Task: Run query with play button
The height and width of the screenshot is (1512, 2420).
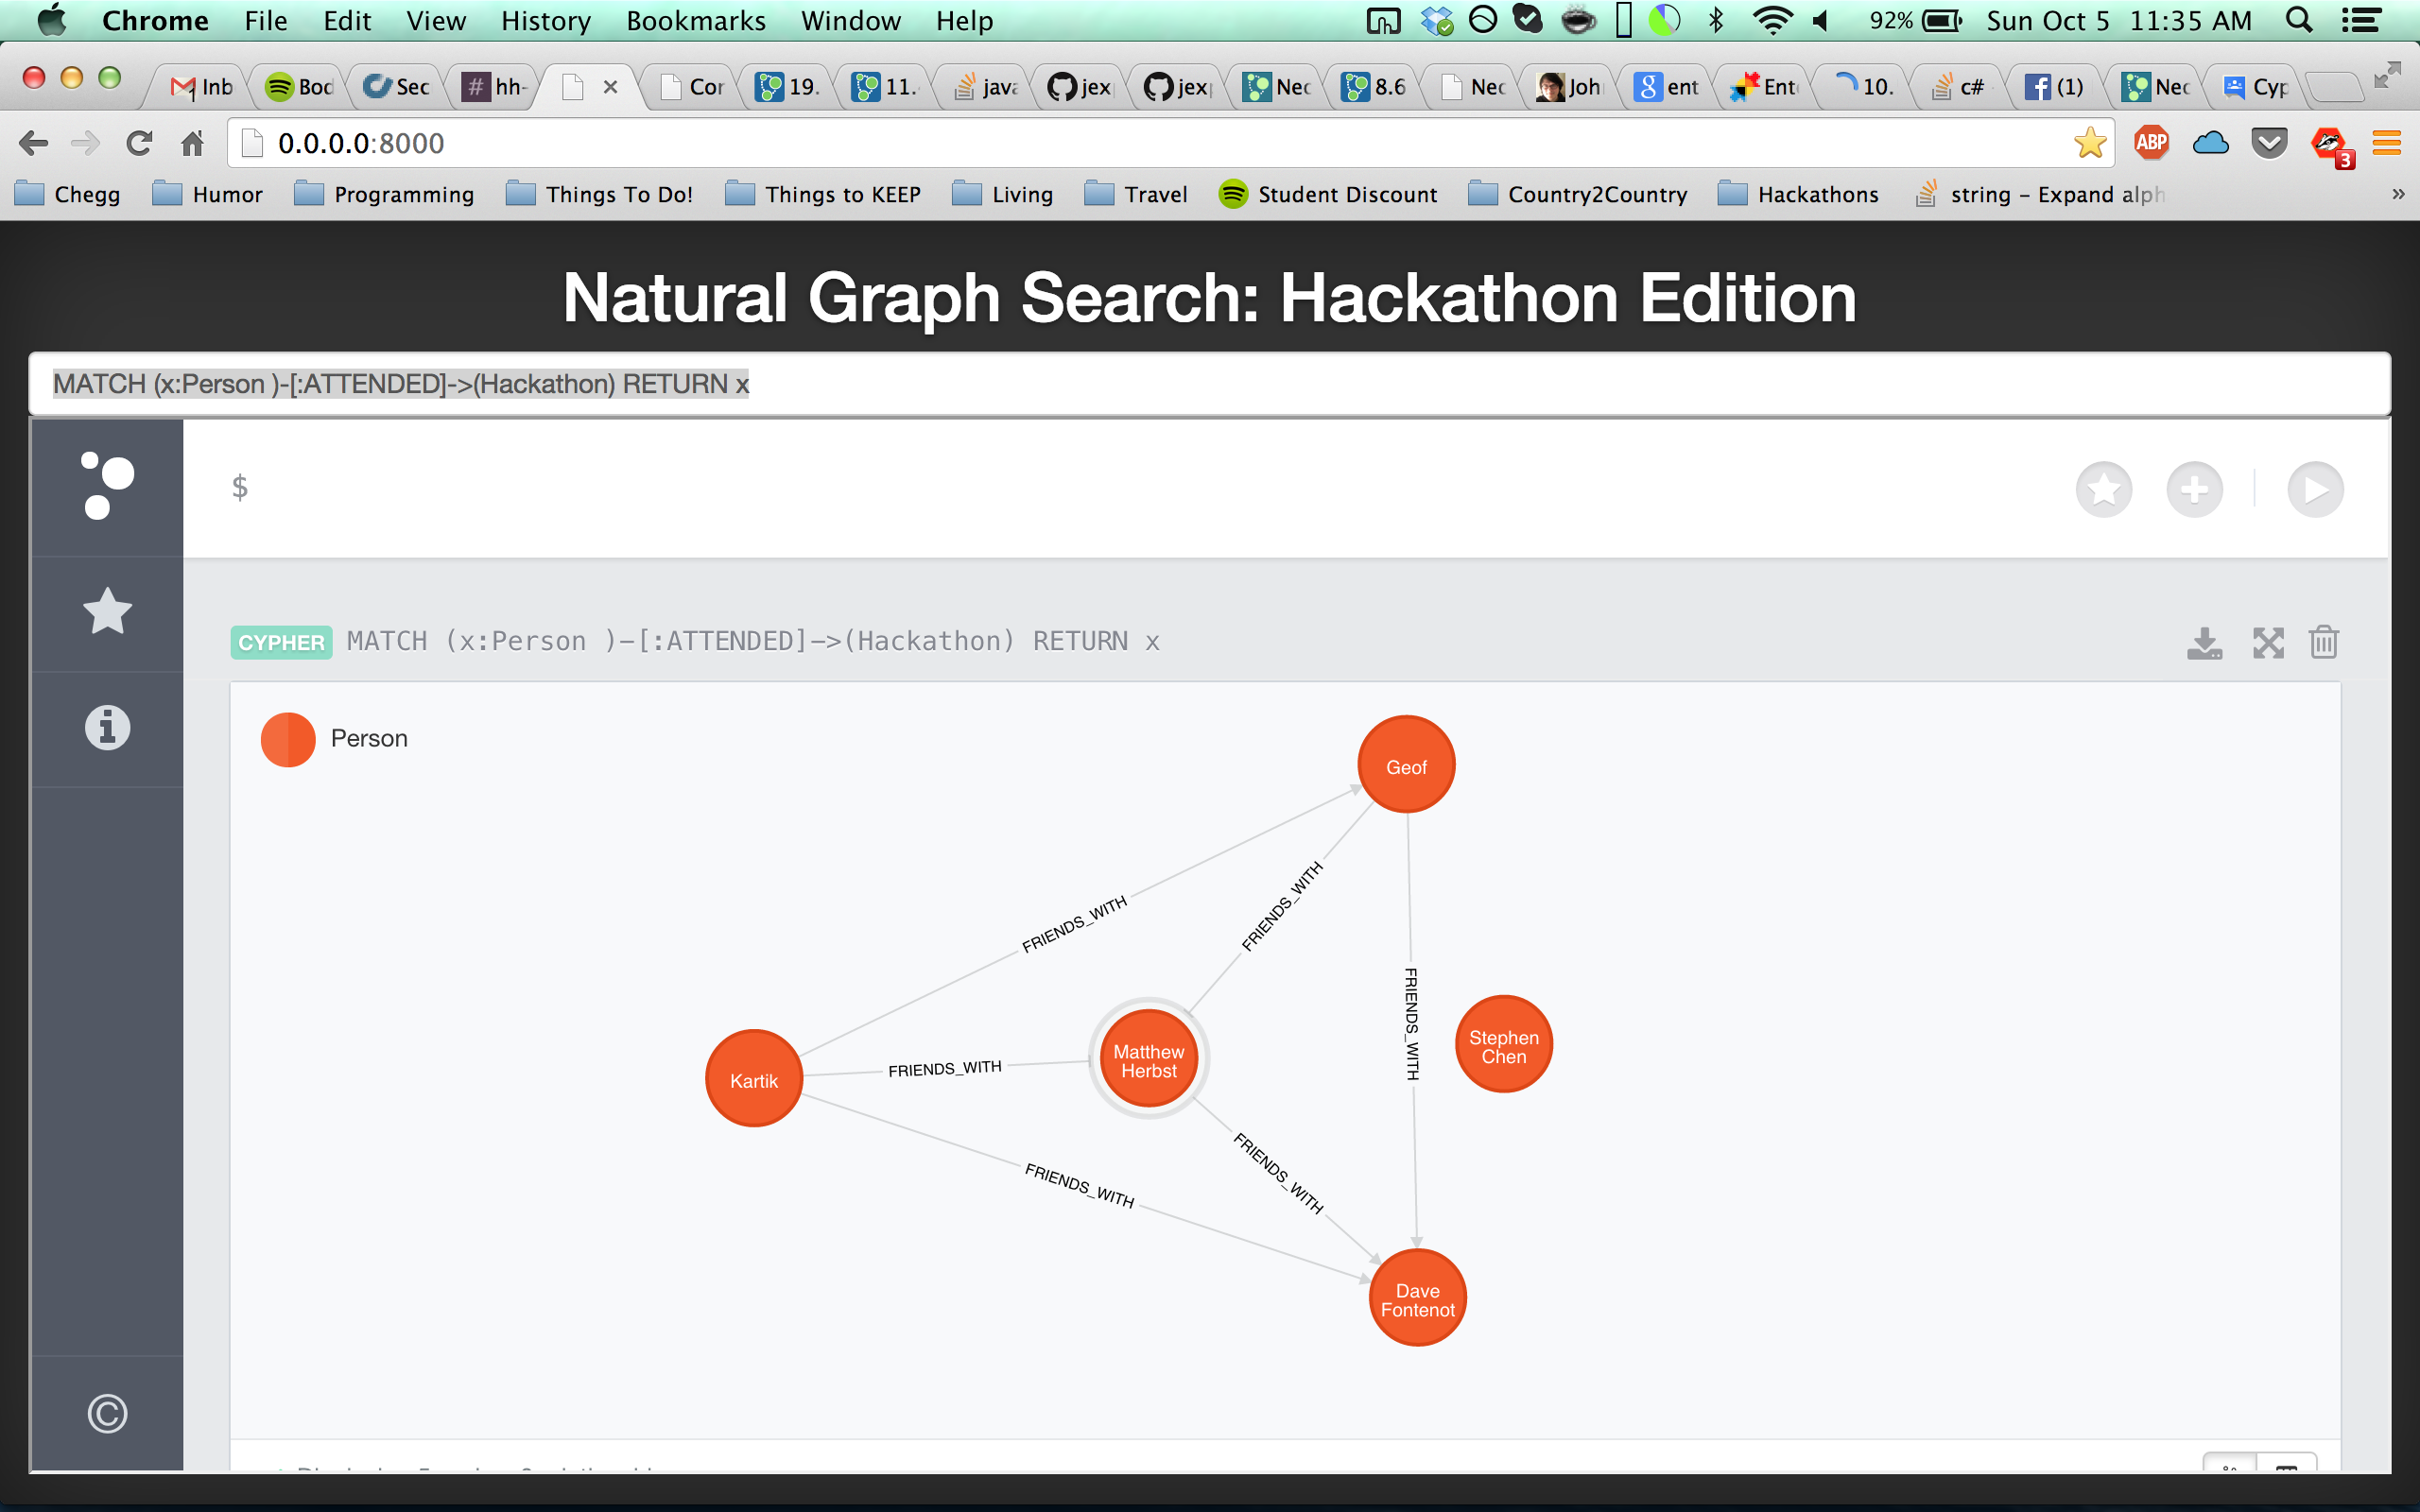Action: (2315, 490)
